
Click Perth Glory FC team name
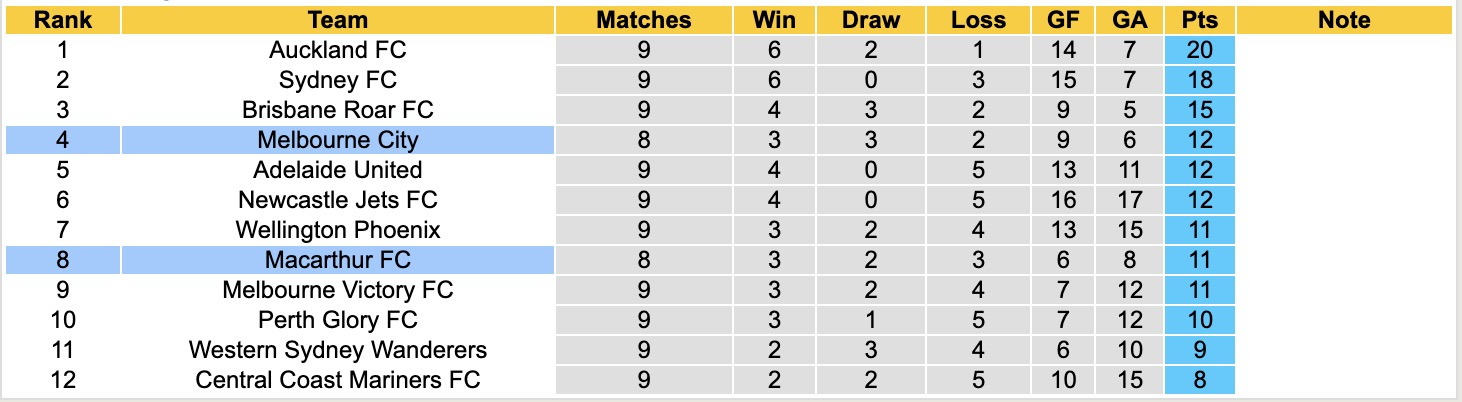point(338,320)
